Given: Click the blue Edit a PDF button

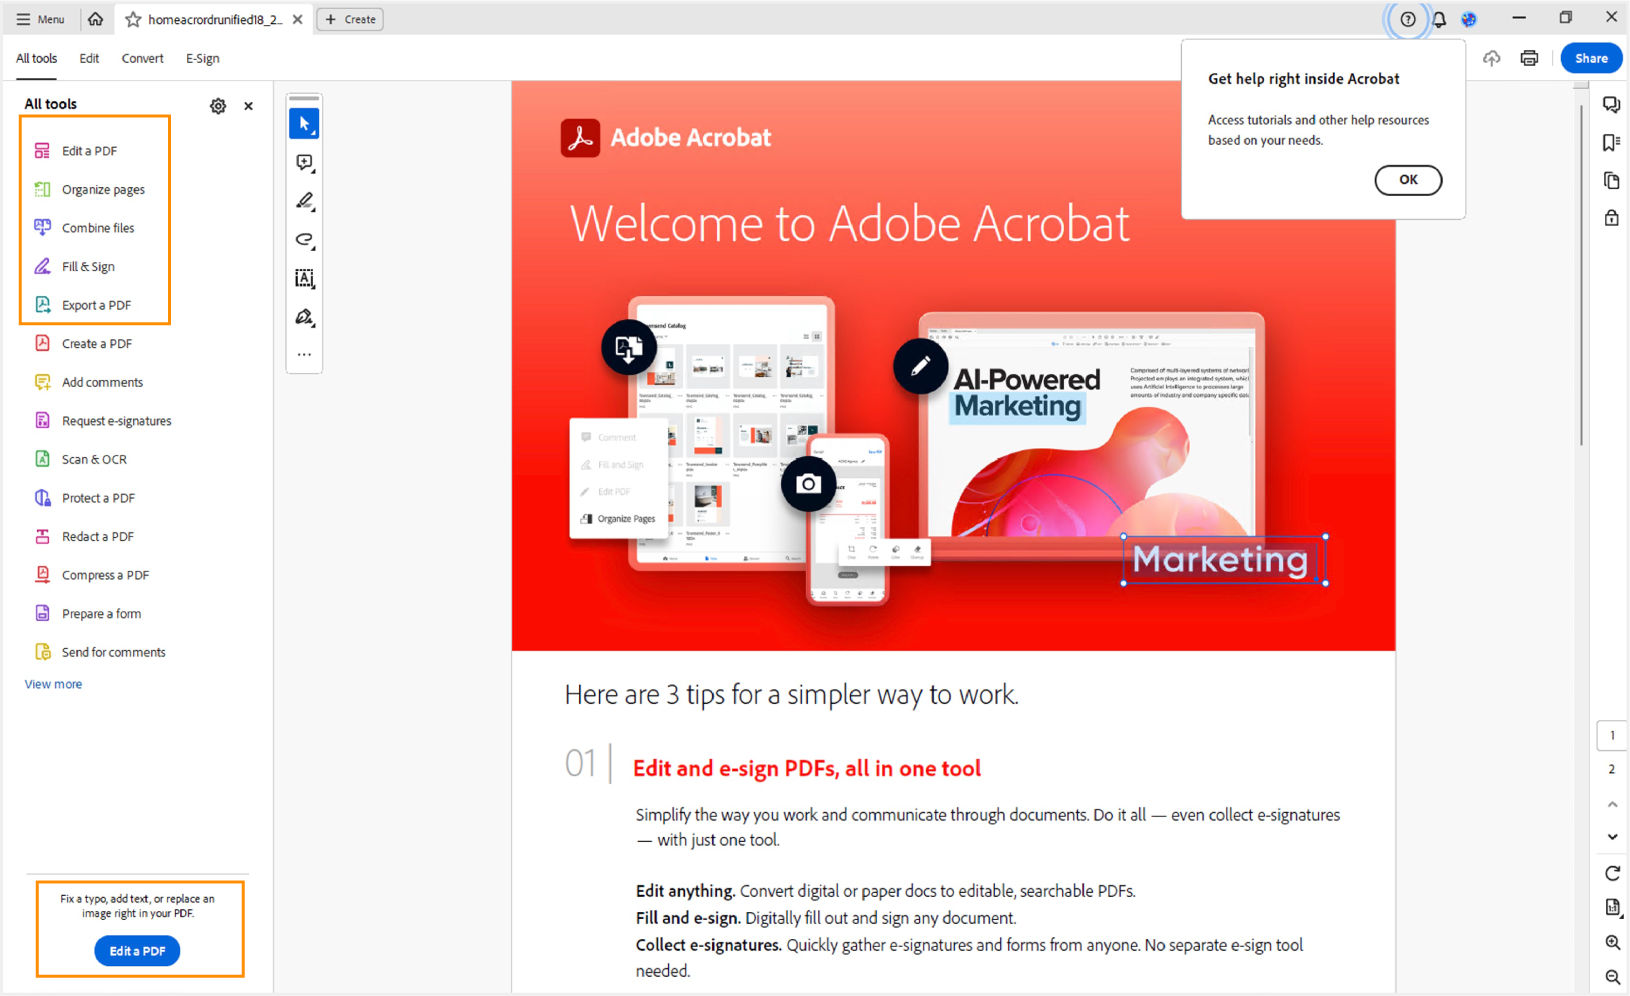Looking at the screenshot, I should pyautogui.click(x=137, y=950).
